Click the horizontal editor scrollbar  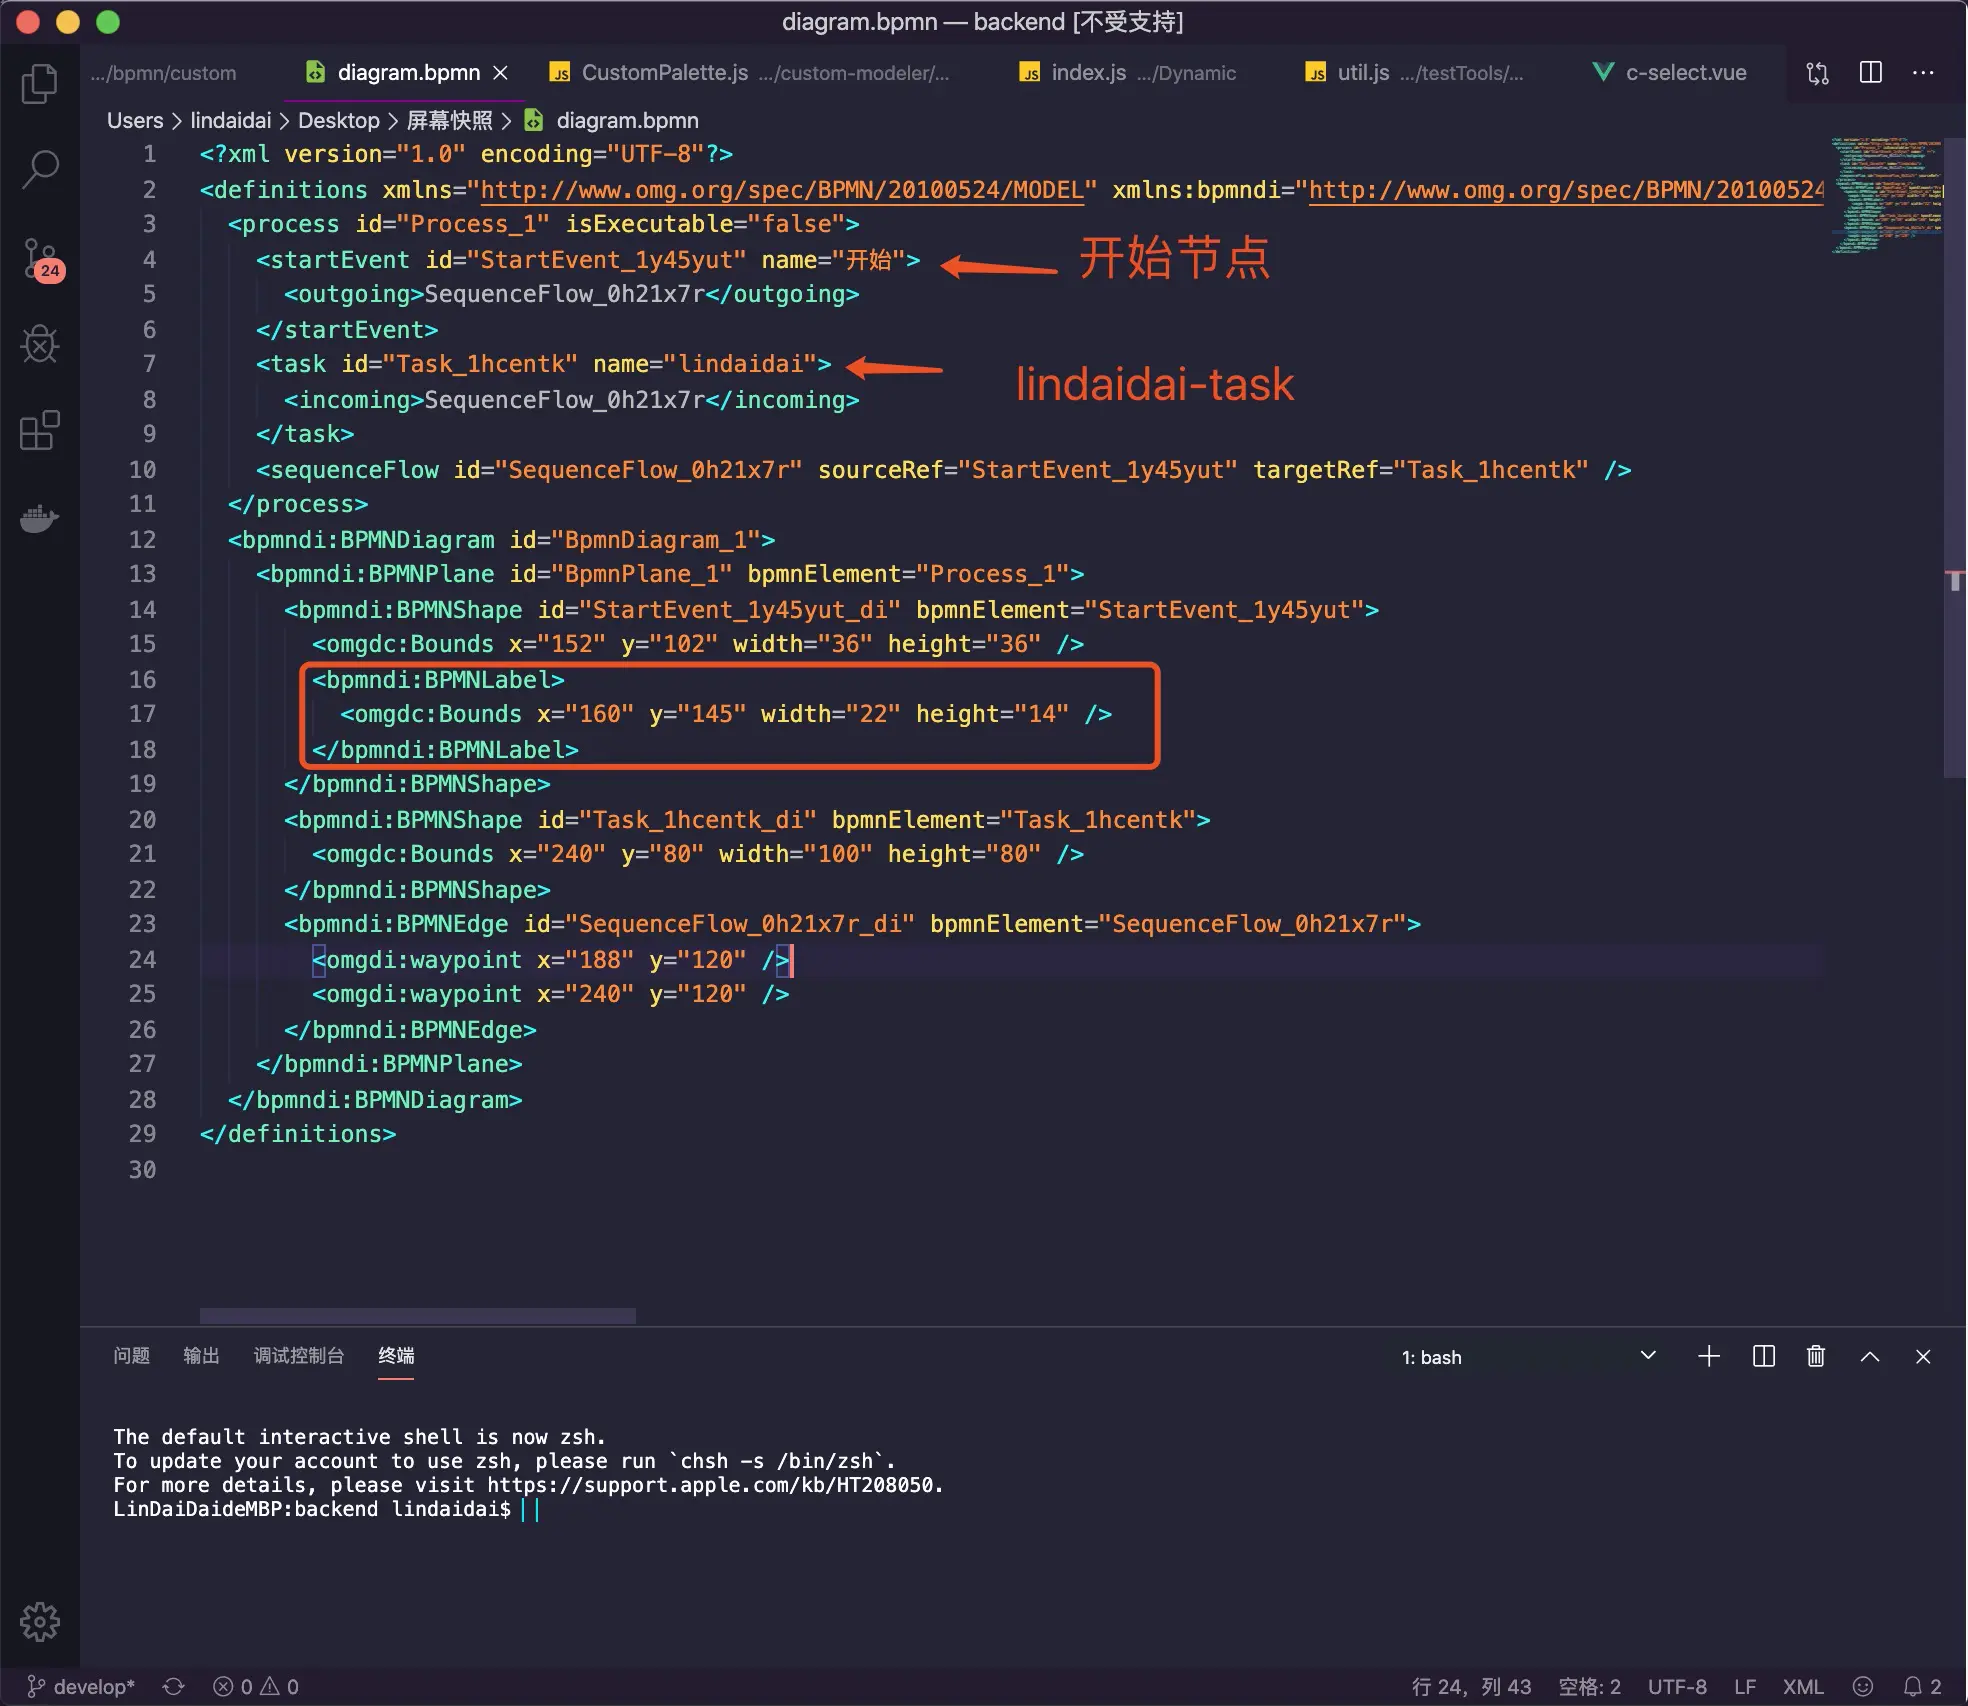pyautogui.click(x=417, y=1315)
